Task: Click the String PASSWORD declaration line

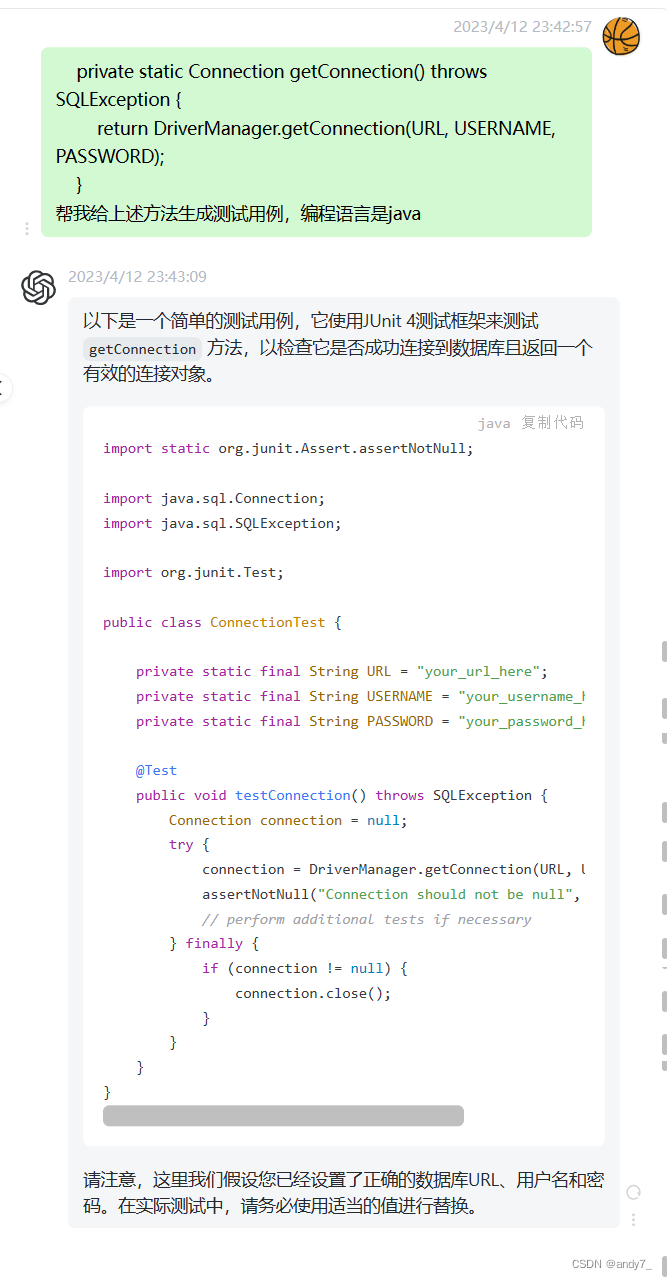Action: pyautogui.click(x=360, y=721)
